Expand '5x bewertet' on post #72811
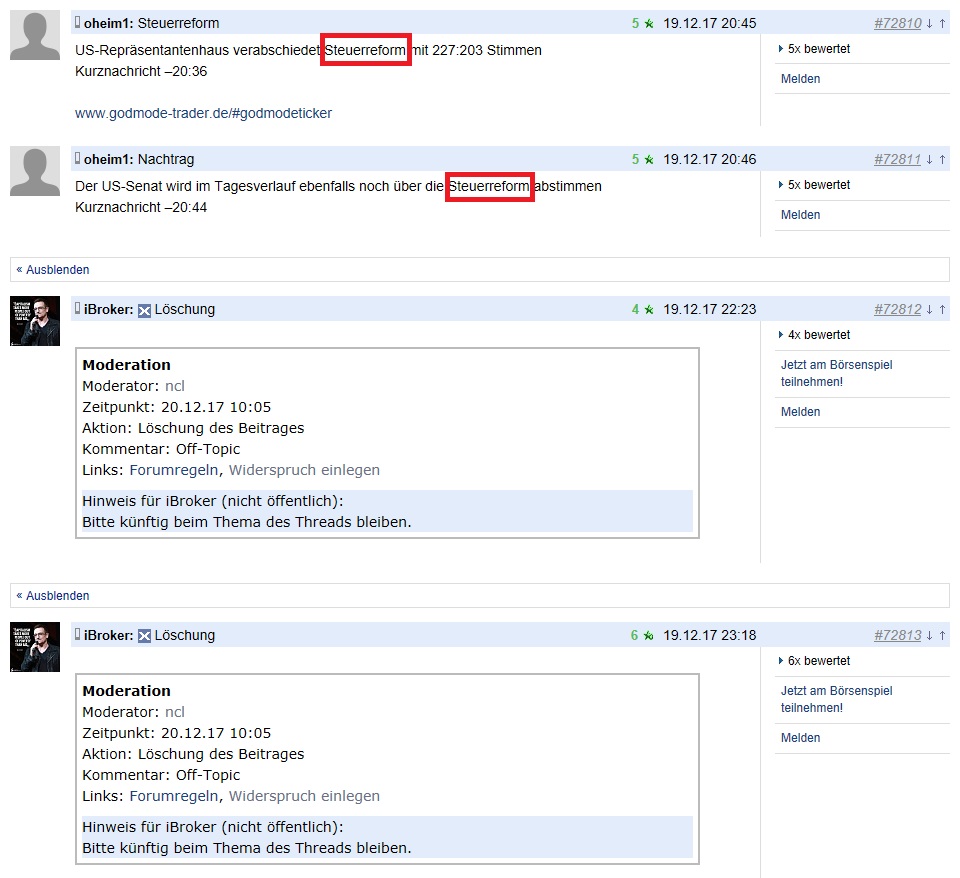The height and width of the screenshot is (878, 960). pos(814,185)
